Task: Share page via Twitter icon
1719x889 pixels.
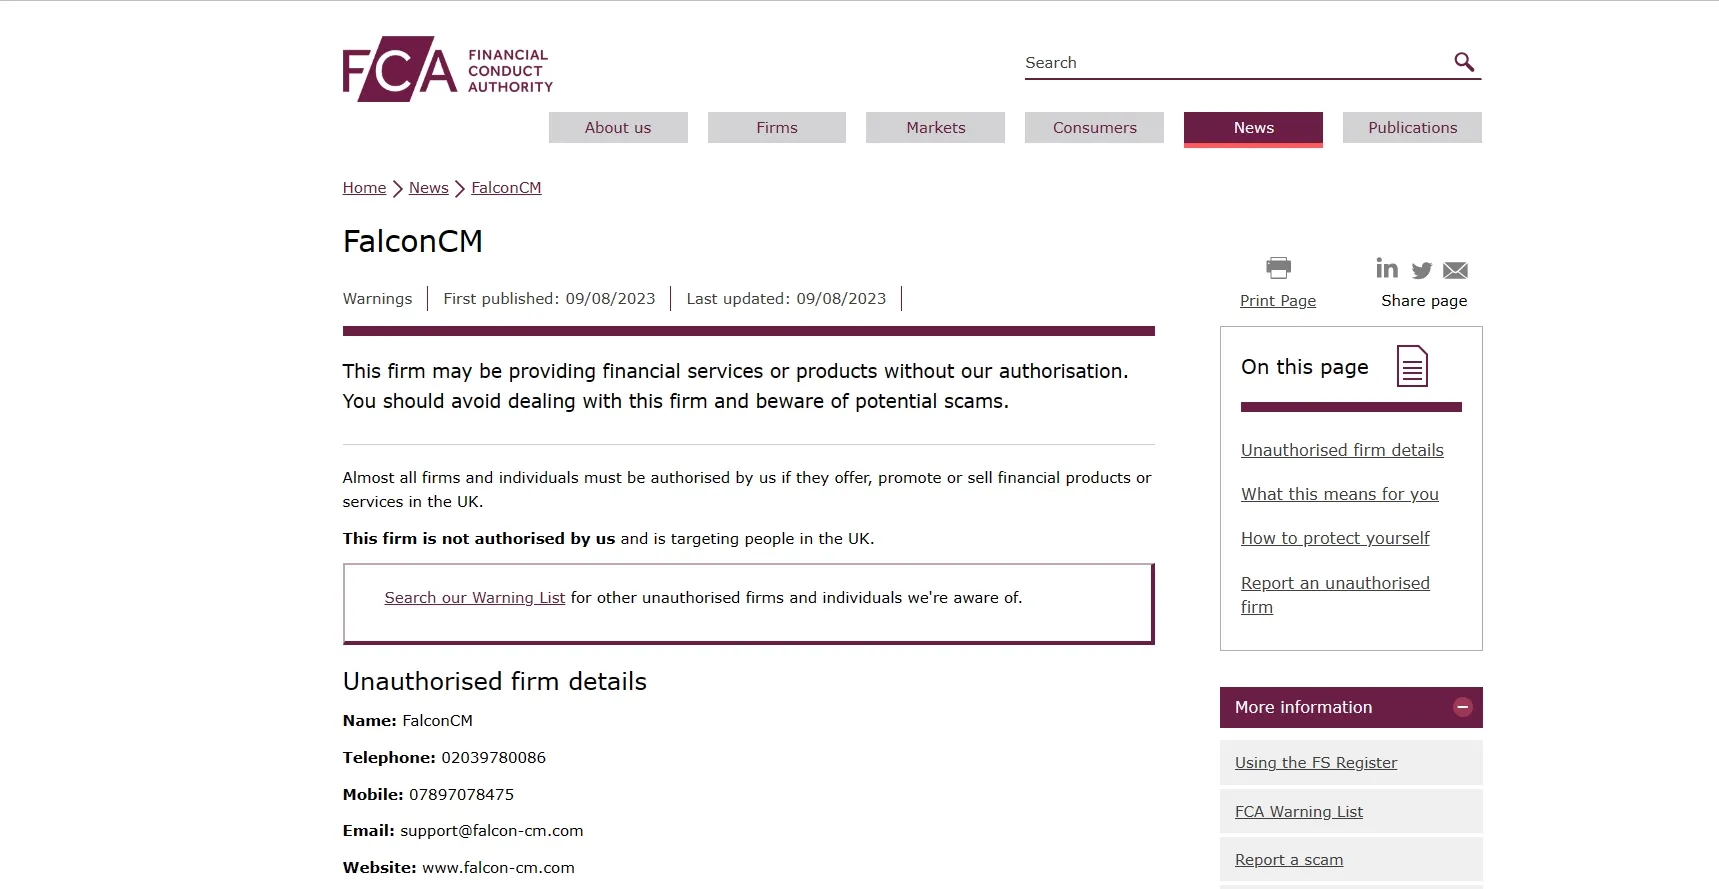Action: 1422,270
